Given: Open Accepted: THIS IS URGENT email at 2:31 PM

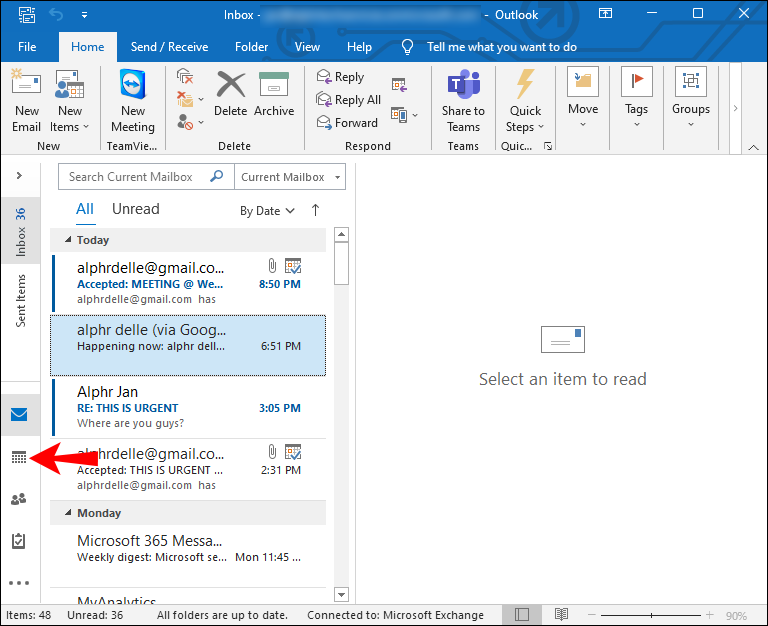Looking at the screenshot, I should pos(188,469).
